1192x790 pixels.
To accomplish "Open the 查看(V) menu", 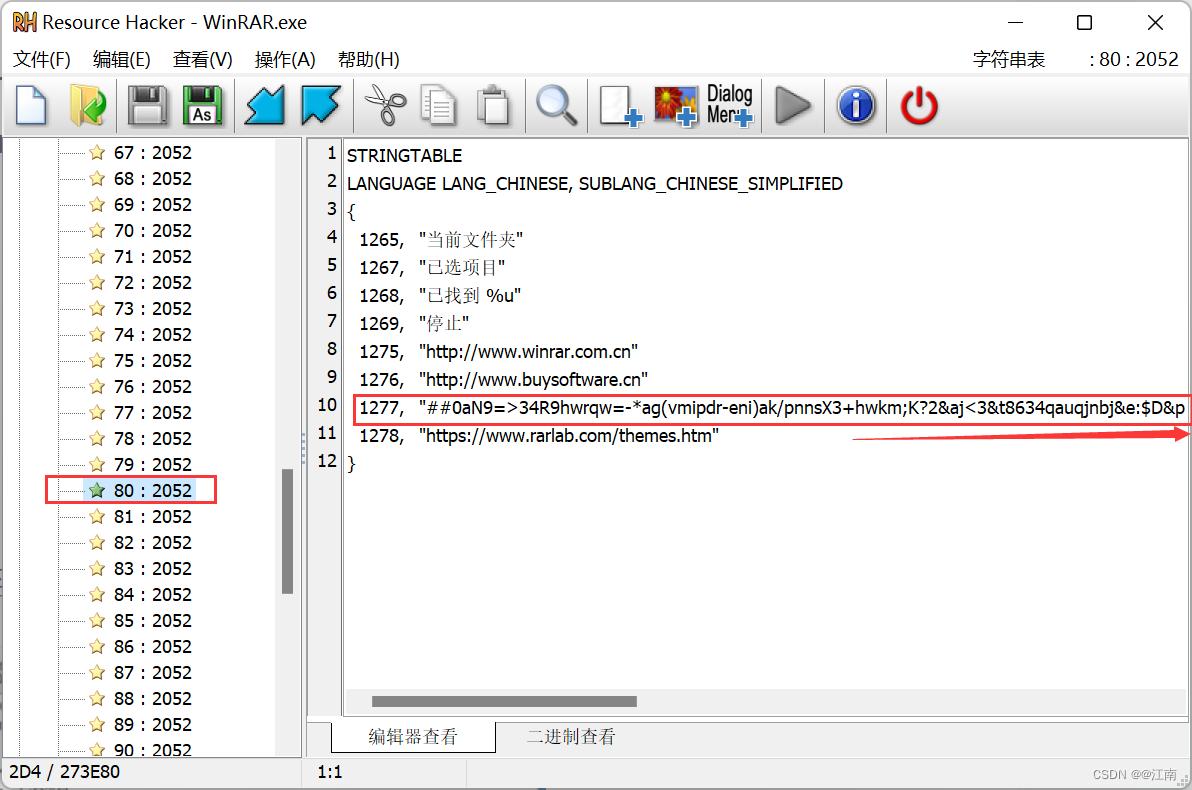I will pyautogui.click(x=202, y=59).
